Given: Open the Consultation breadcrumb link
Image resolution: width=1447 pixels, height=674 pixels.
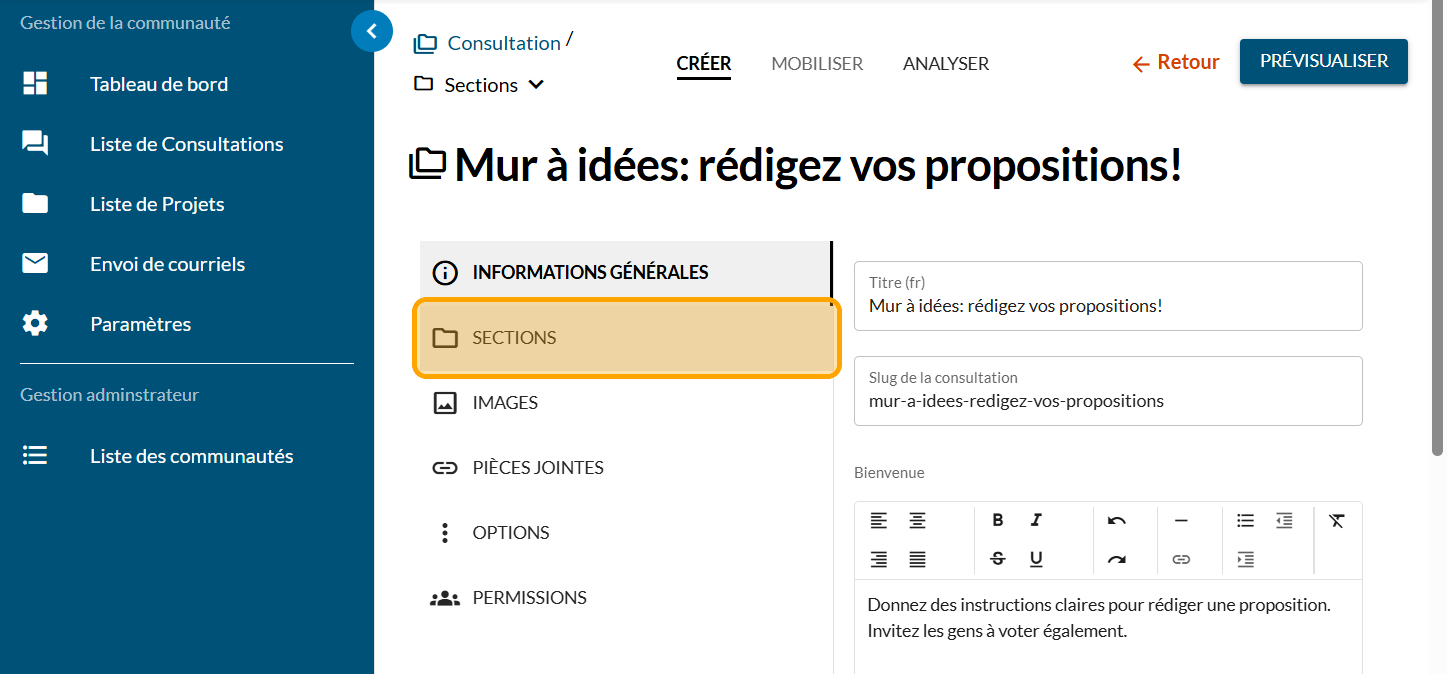Looking at the screenshot, I should (x=503, y=43).
